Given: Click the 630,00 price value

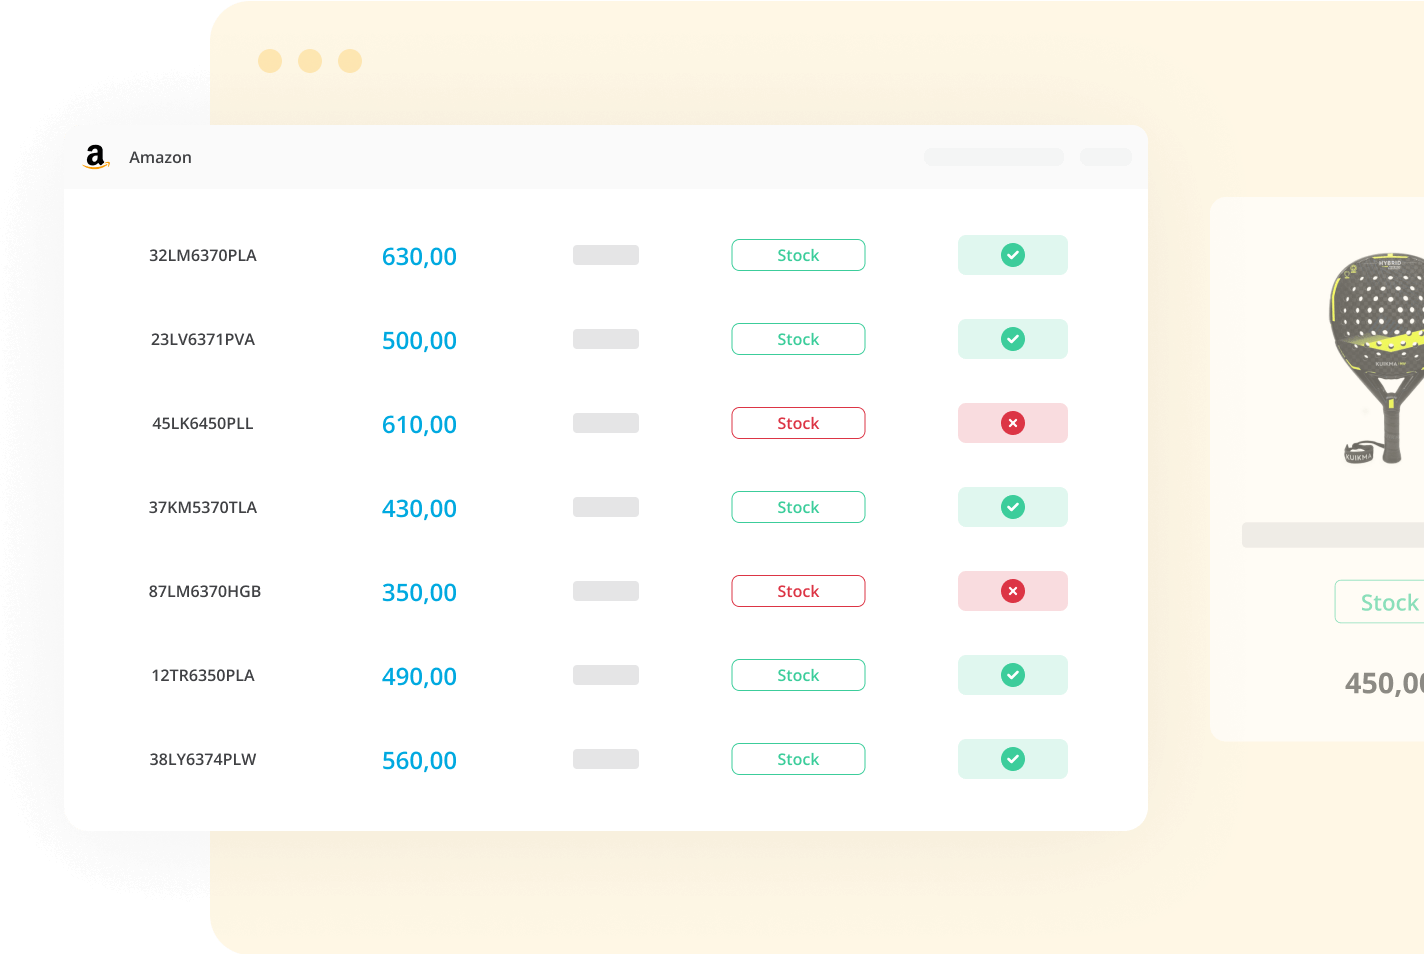Looking at the screenshot, I should point(419,256).
